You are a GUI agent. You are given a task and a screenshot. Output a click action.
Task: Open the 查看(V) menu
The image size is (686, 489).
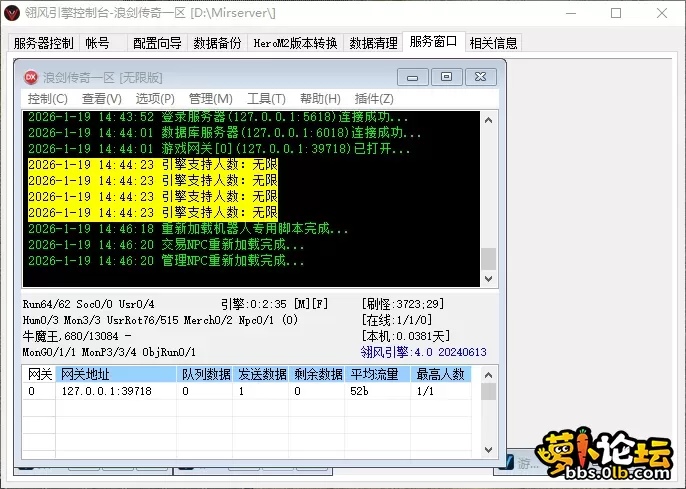[x=102, y=98]
